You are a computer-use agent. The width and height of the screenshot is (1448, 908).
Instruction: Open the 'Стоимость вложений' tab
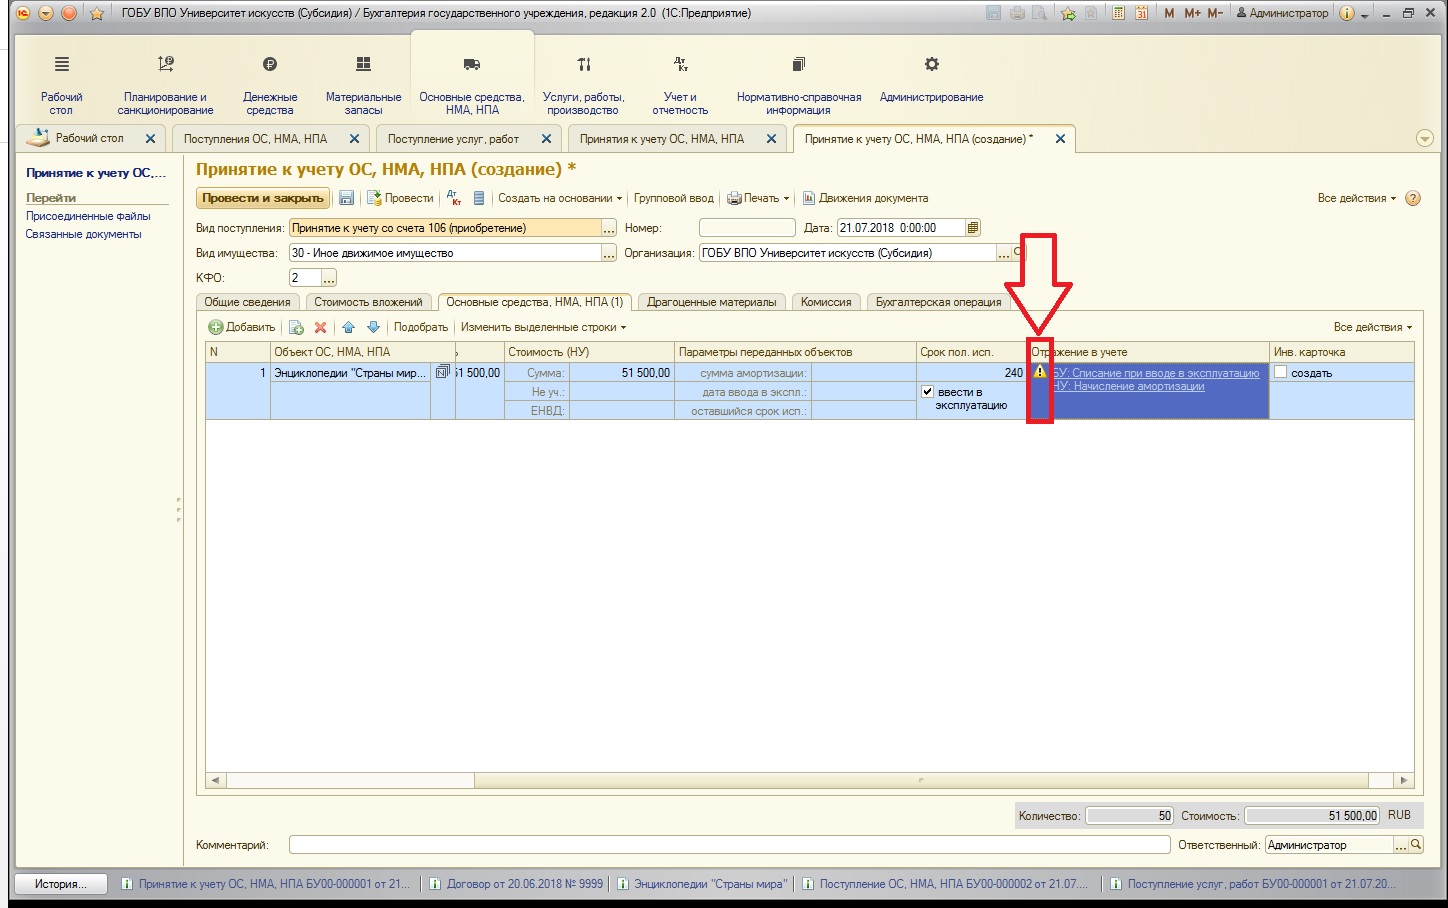click(x=368, y=302)
